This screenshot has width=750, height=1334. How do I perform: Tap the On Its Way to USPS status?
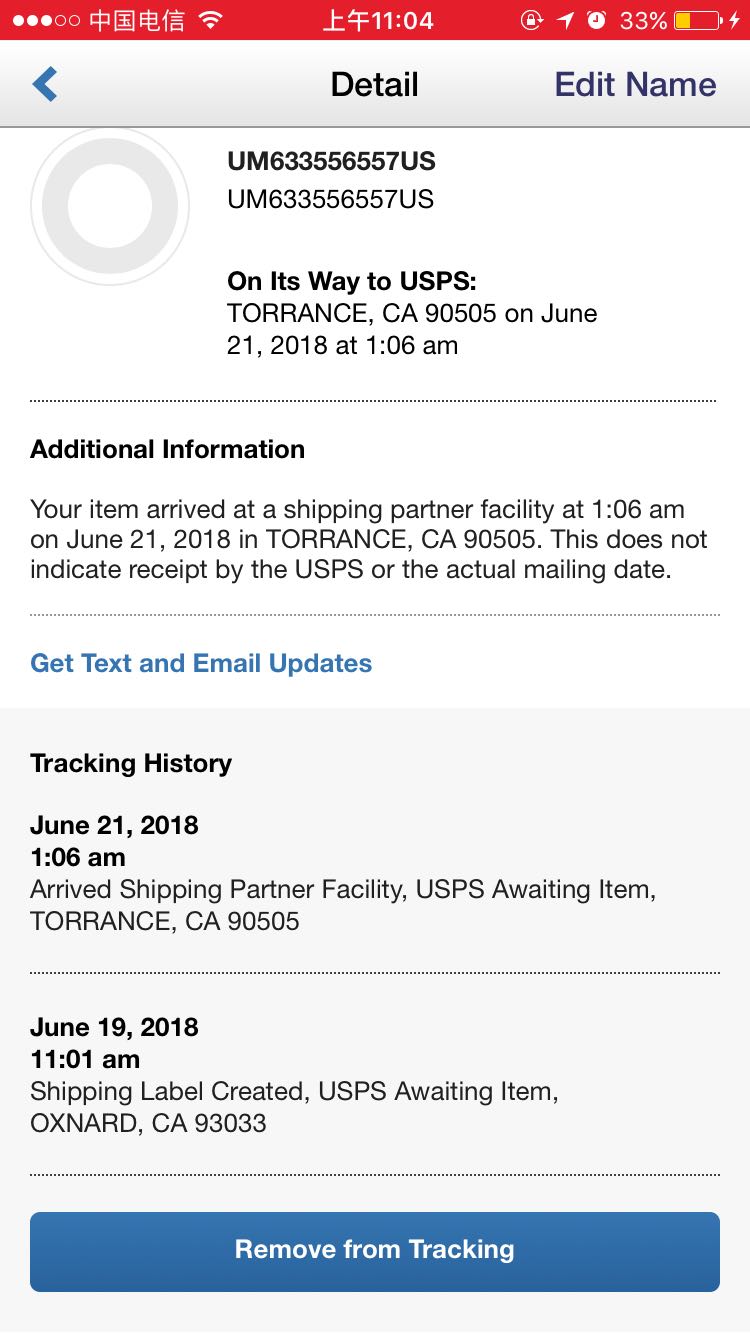pyautogui.click(x=352, y=281)
